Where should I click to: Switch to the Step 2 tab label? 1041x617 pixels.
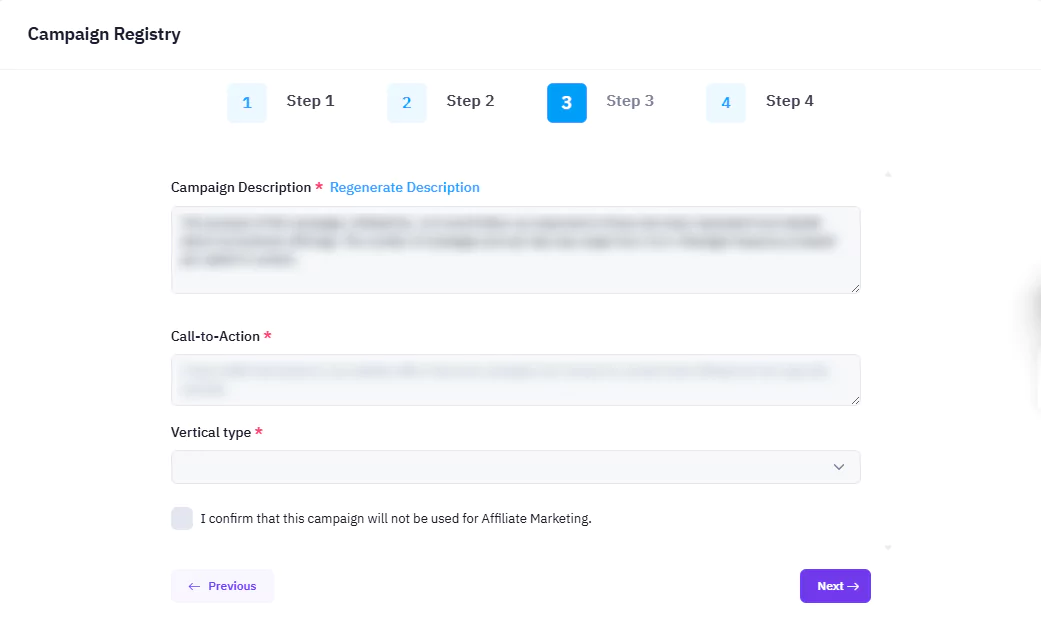(x=470, y=101)
